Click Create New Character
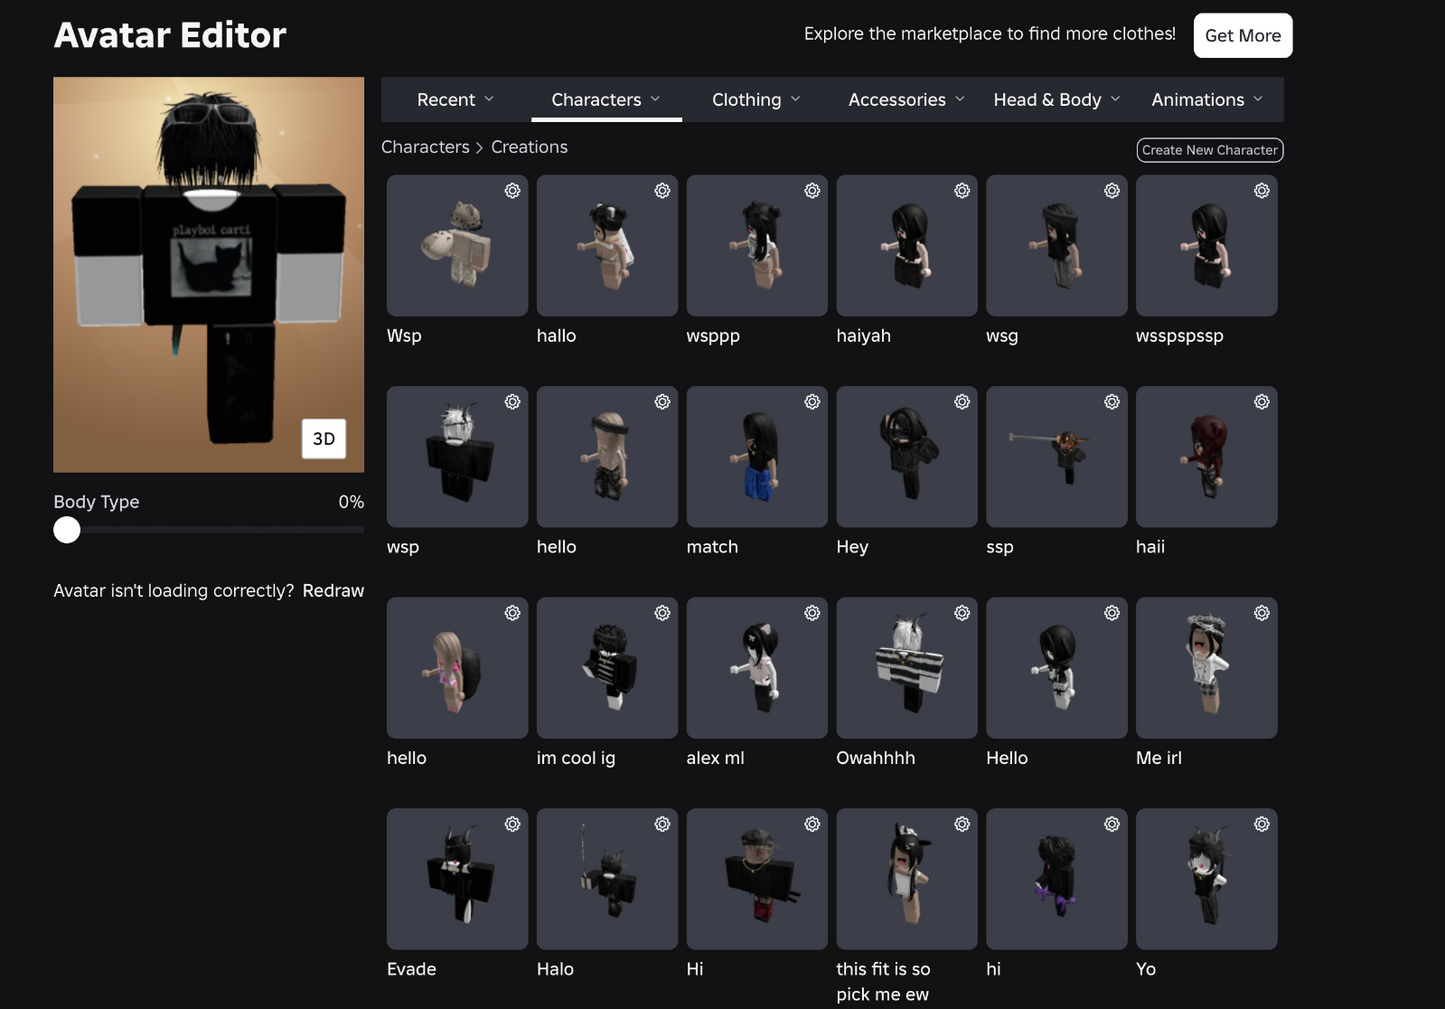1445x1009 pixels. pyautogui.click(x=1209, y=149)
